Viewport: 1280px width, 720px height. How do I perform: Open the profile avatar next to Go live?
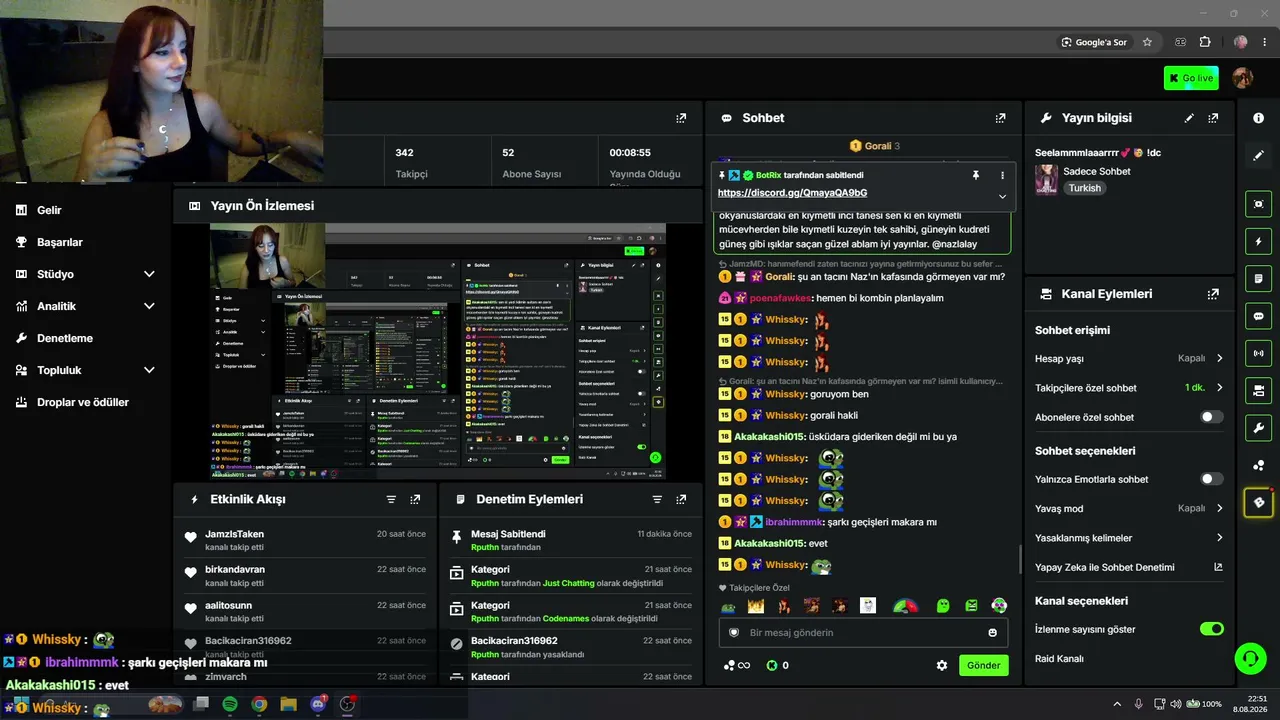(1243, 78)
